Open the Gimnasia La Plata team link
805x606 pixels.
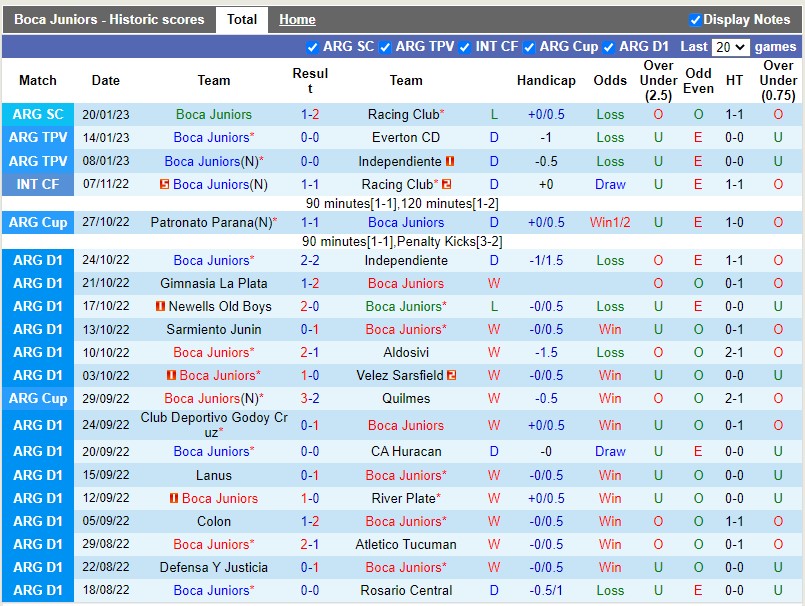click(214, 284)
